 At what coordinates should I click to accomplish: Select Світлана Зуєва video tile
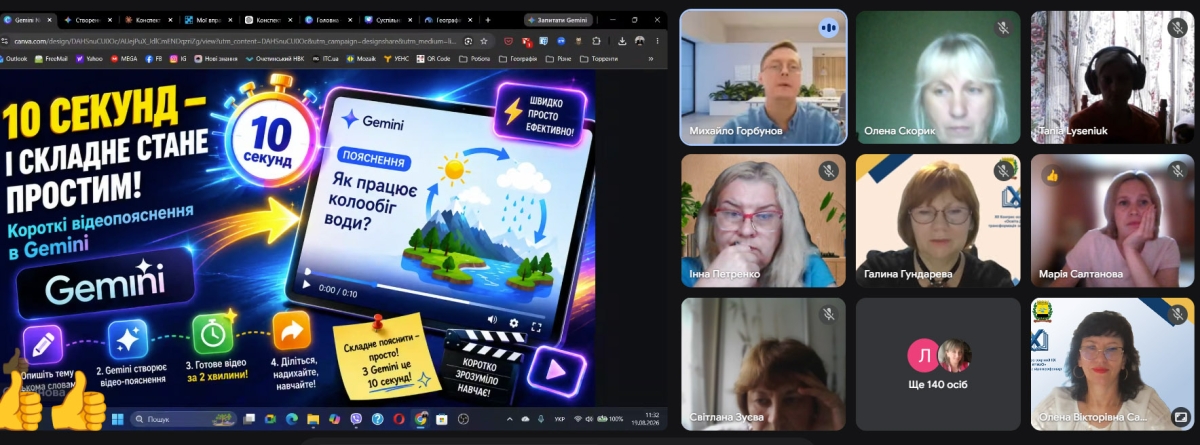click(x=764, y=364)
